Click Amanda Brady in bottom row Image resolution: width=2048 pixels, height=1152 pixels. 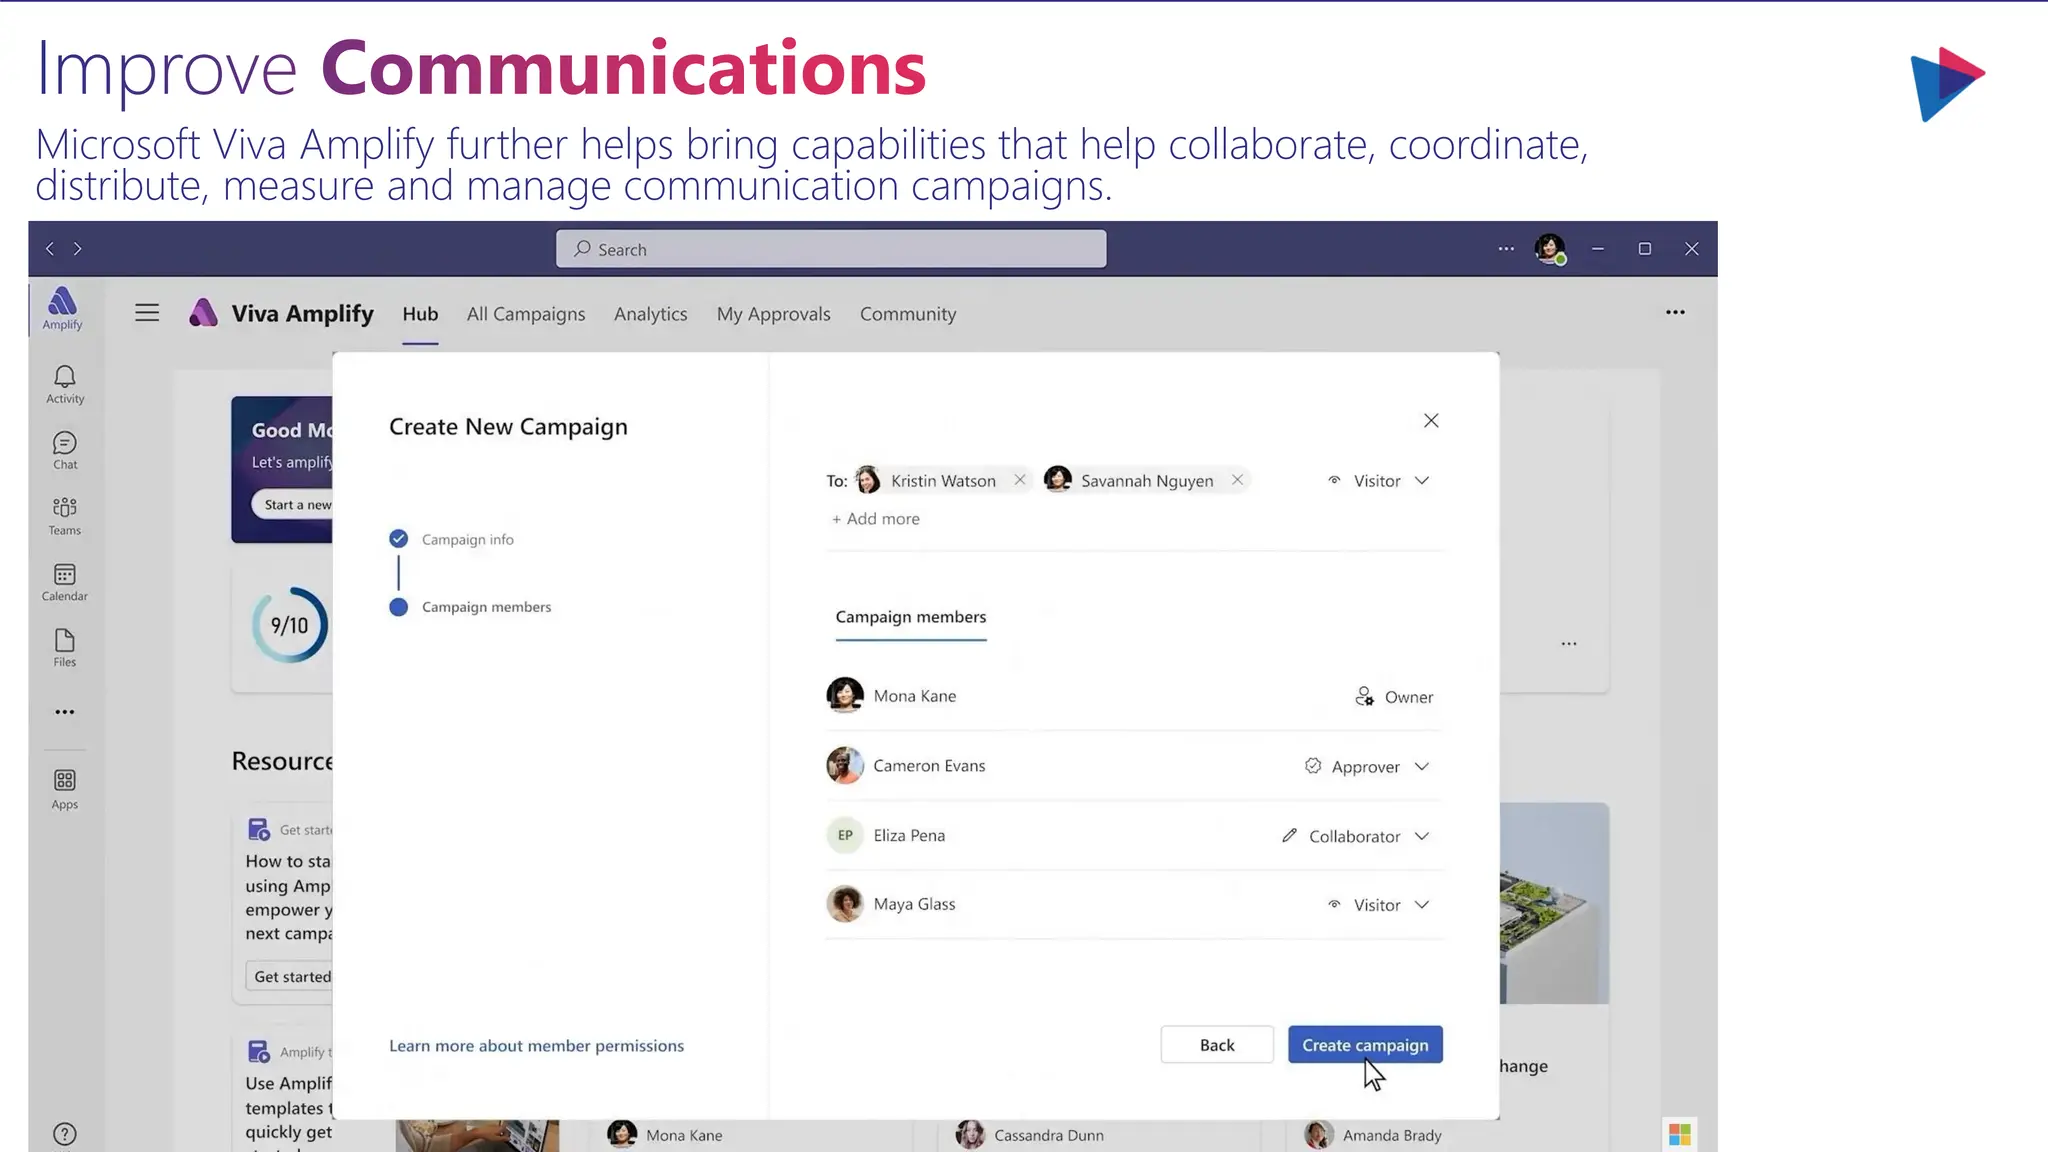(1373, 1135)
